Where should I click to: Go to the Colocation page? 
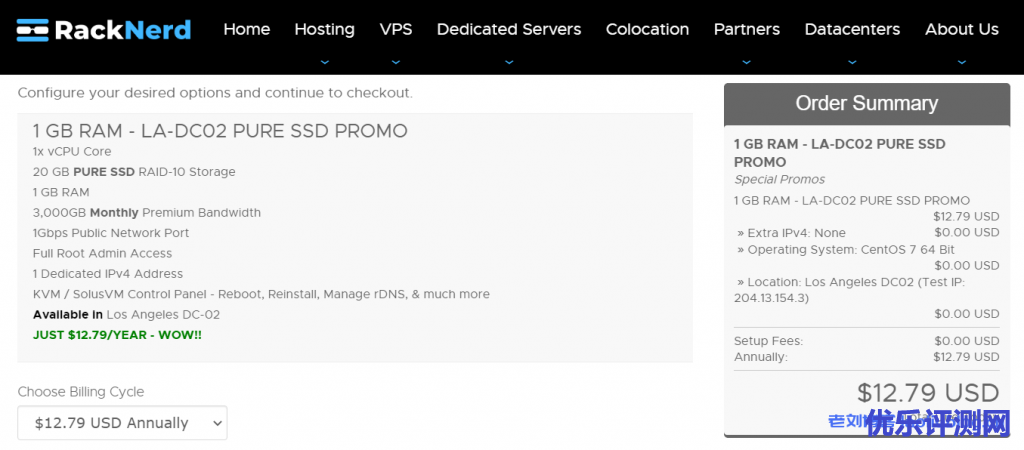pyautogui.click(x=647, y=29)
